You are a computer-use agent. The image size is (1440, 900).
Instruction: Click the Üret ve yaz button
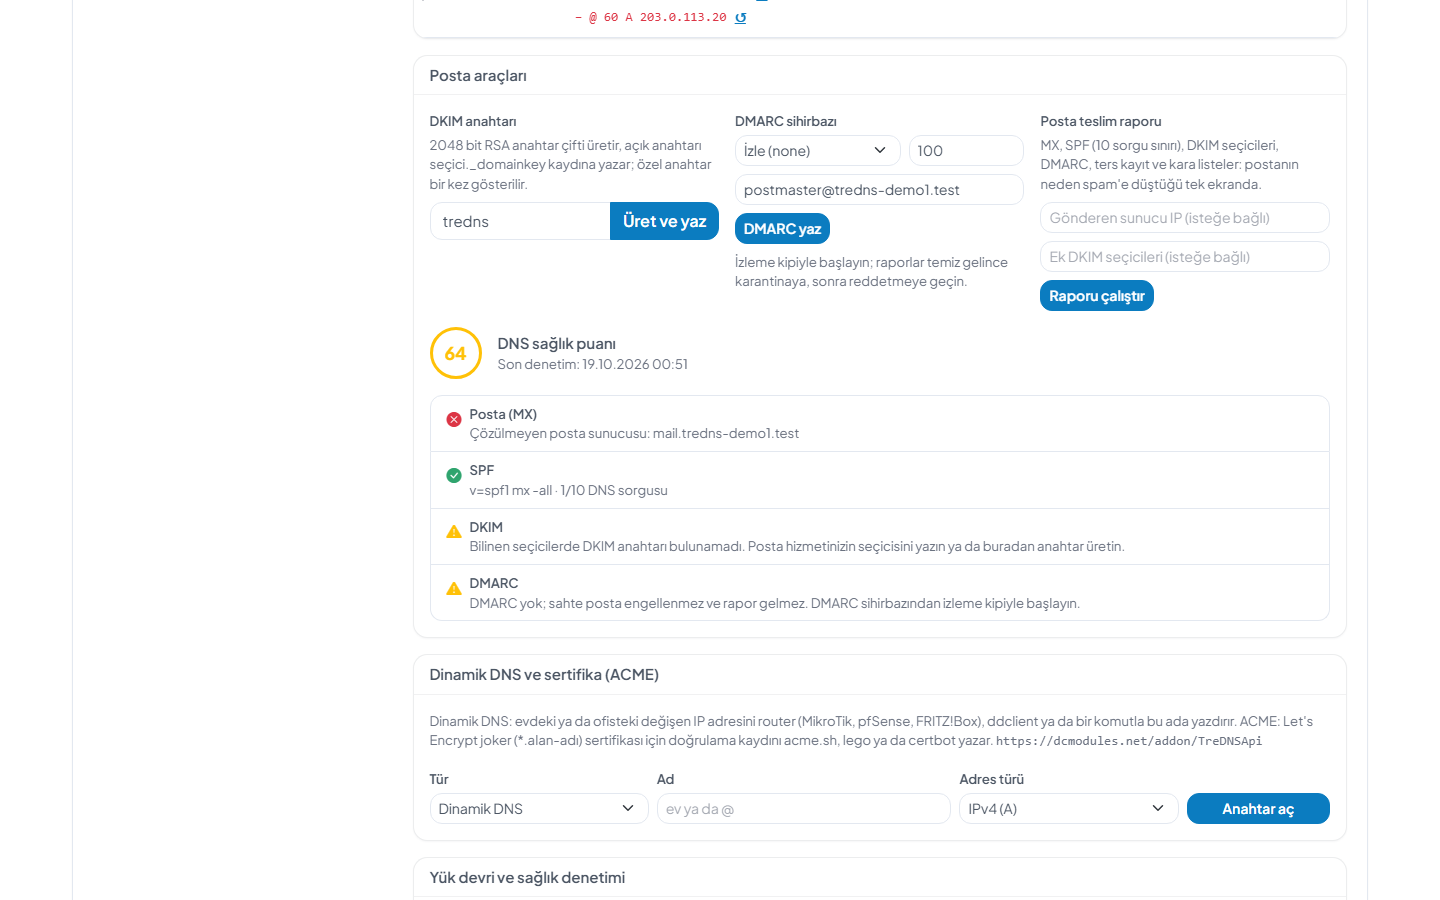[x=664, y=221]
